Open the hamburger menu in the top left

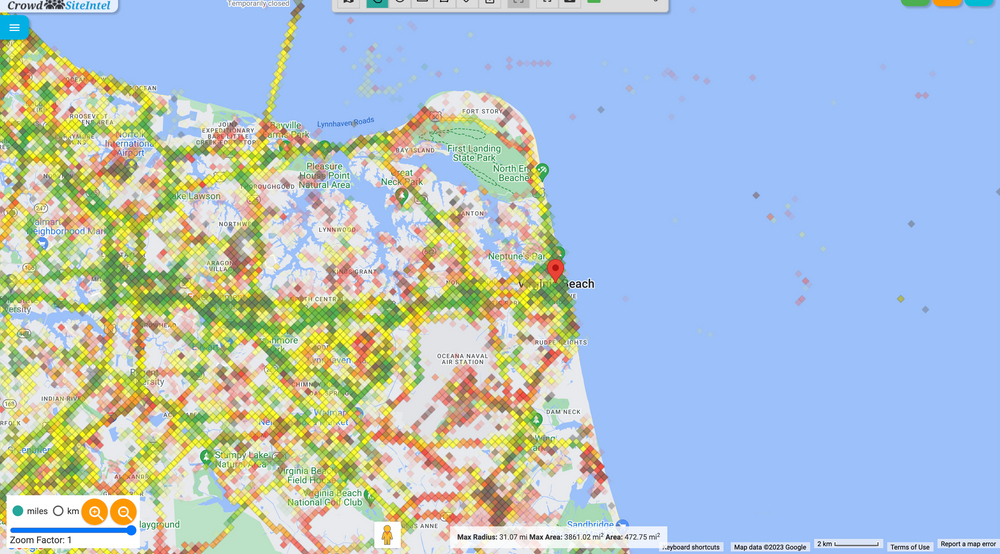point(14,27)
